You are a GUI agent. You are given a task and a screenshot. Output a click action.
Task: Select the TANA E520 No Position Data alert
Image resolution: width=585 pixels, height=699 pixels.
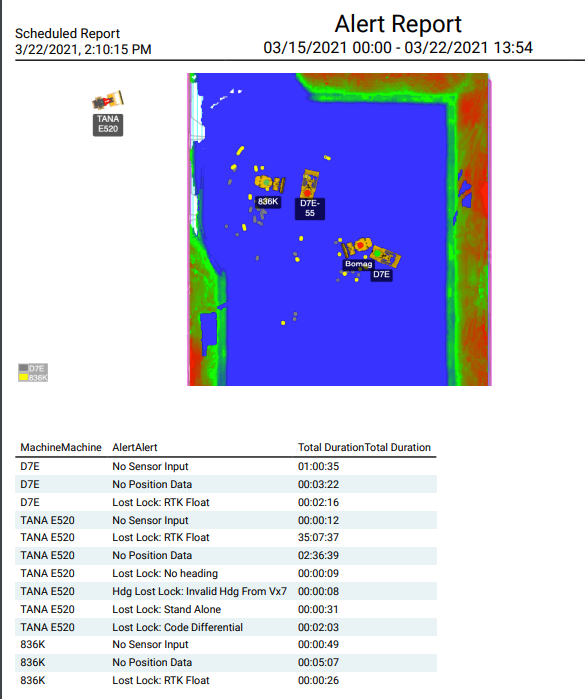pos(152,555)
